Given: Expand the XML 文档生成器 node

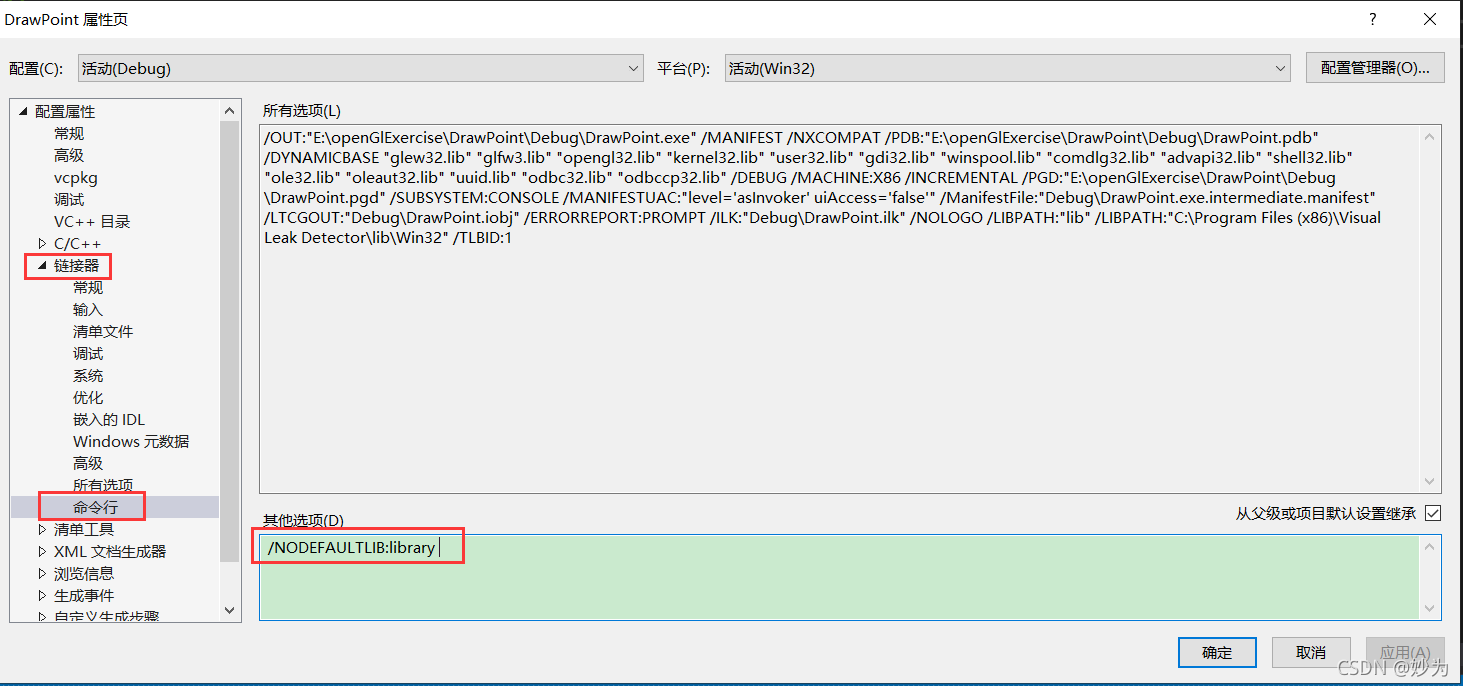Looking at the screenshot, I should [42, 552].
